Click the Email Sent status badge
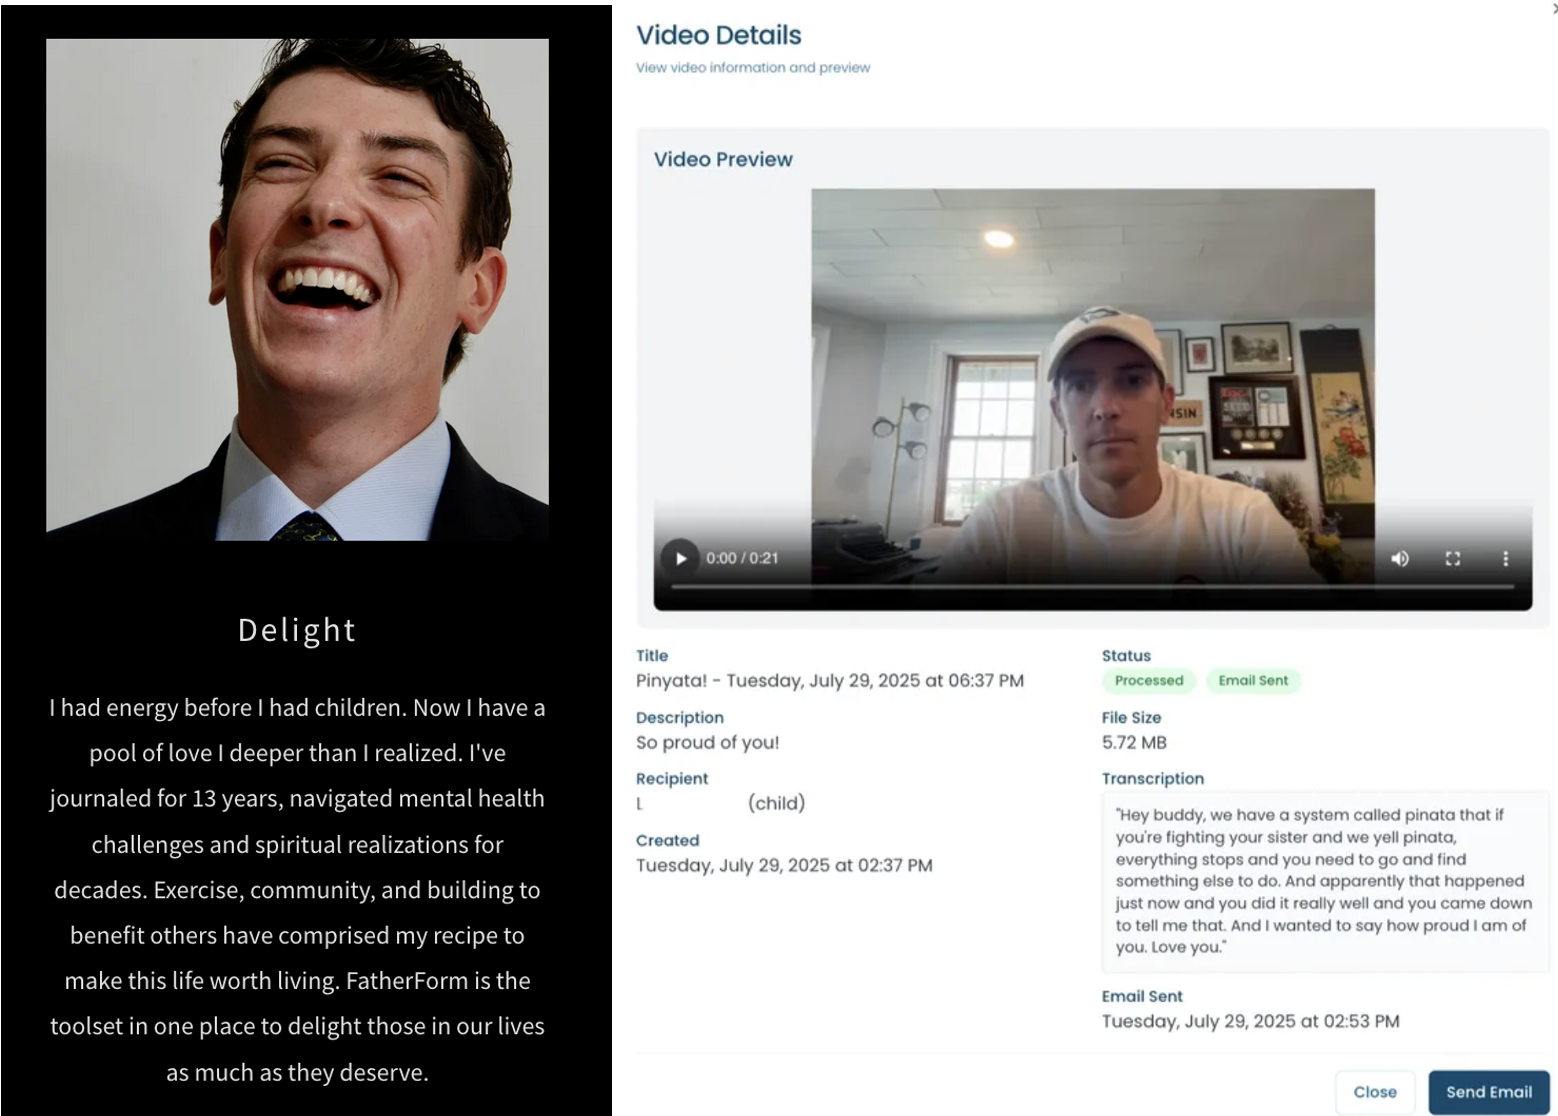Image resolution: width=1558 pixels, height=1116 pixels. [1252, 681]
